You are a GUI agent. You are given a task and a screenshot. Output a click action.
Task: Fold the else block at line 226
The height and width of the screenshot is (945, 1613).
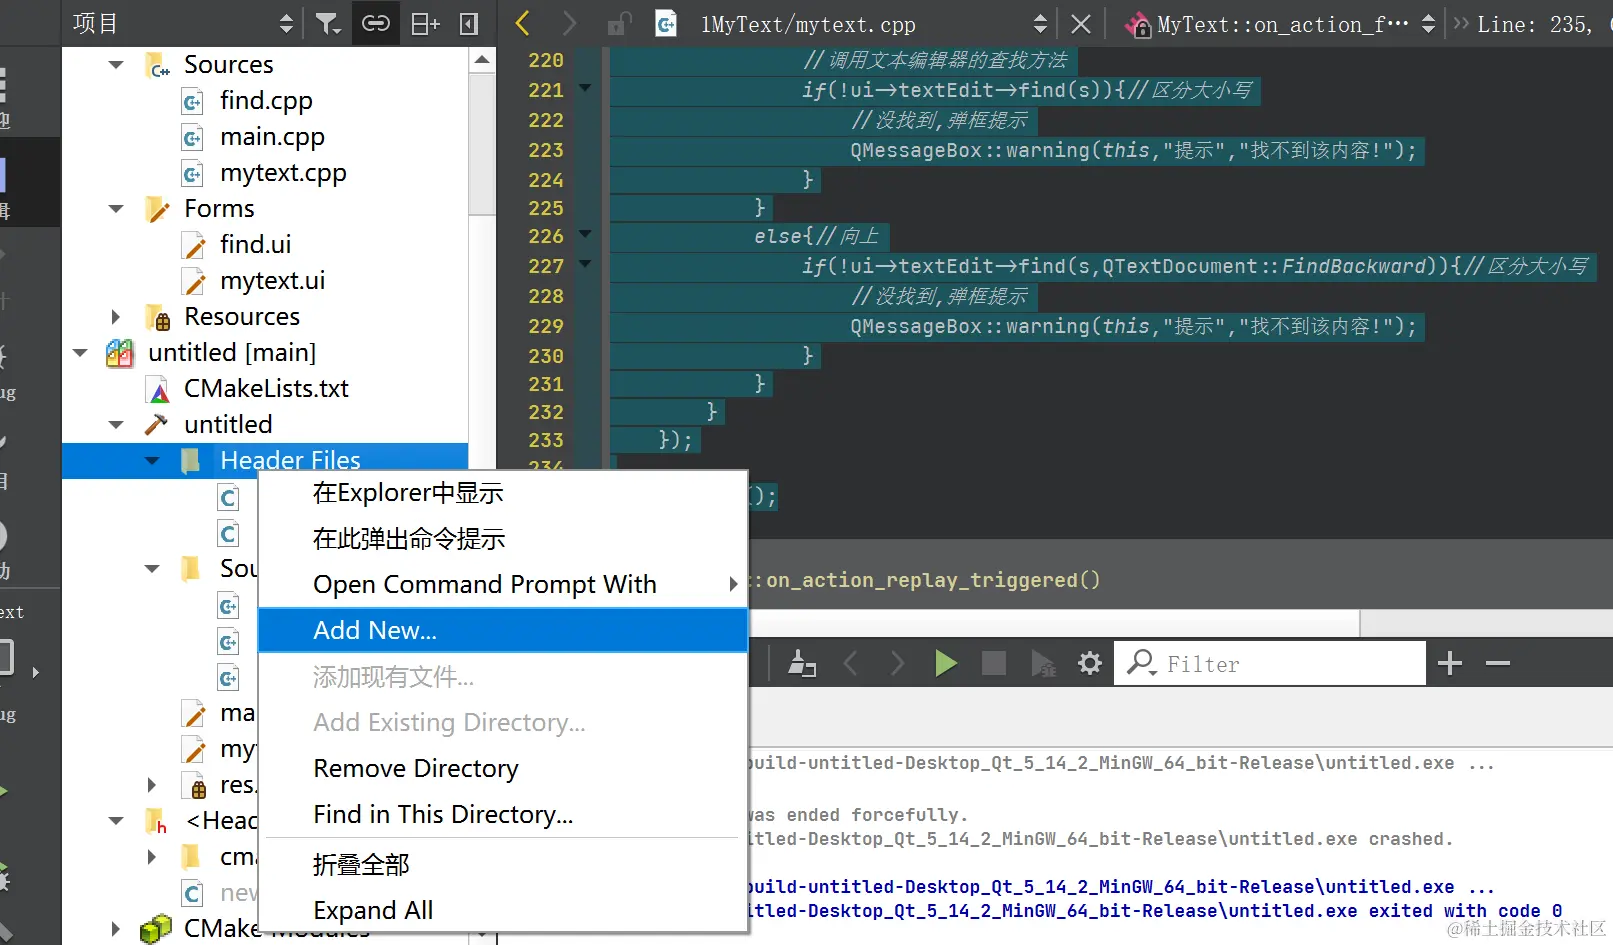tap(586, 234)
